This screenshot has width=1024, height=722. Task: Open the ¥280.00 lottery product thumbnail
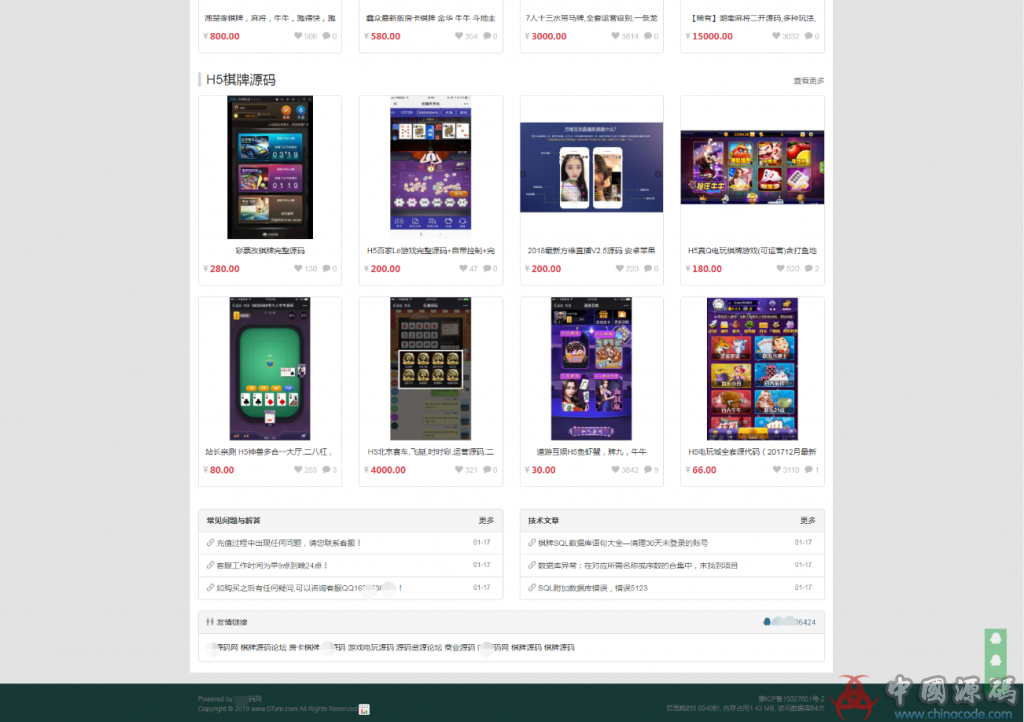coord(270,167)
